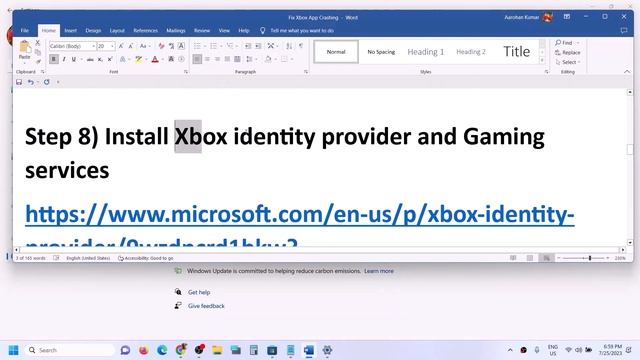
Task: Align text right
Action: (x=218, y=60)
